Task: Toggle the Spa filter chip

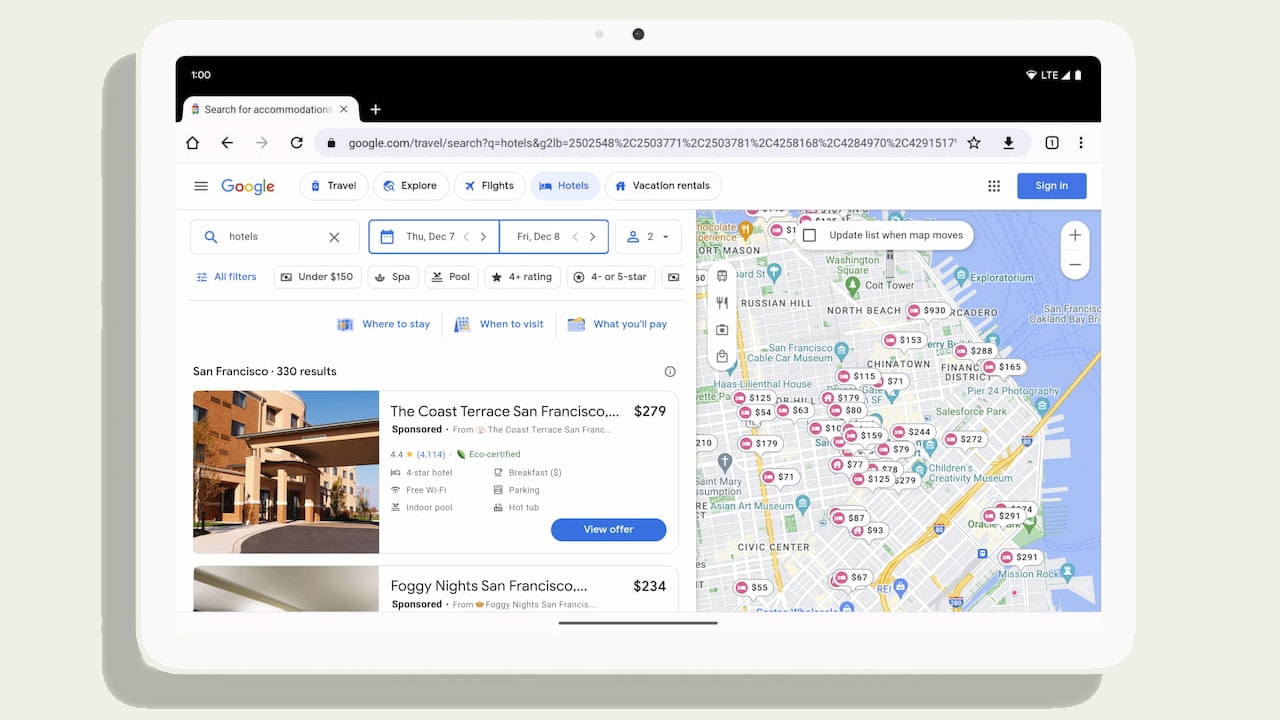Action: tap(393, 277)
